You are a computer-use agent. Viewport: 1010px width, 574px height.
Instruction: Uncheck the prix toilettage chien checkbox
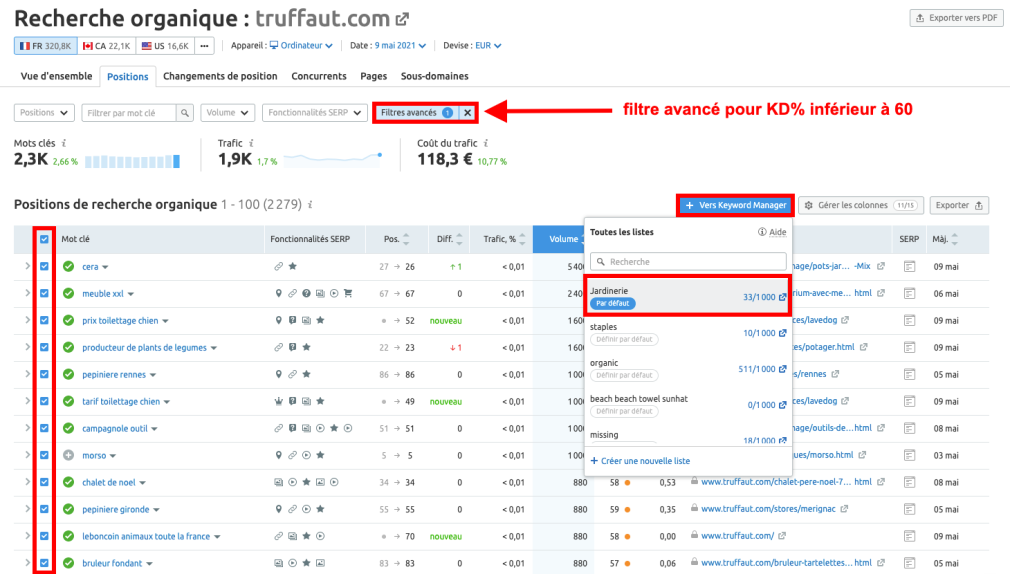[44, 320]
